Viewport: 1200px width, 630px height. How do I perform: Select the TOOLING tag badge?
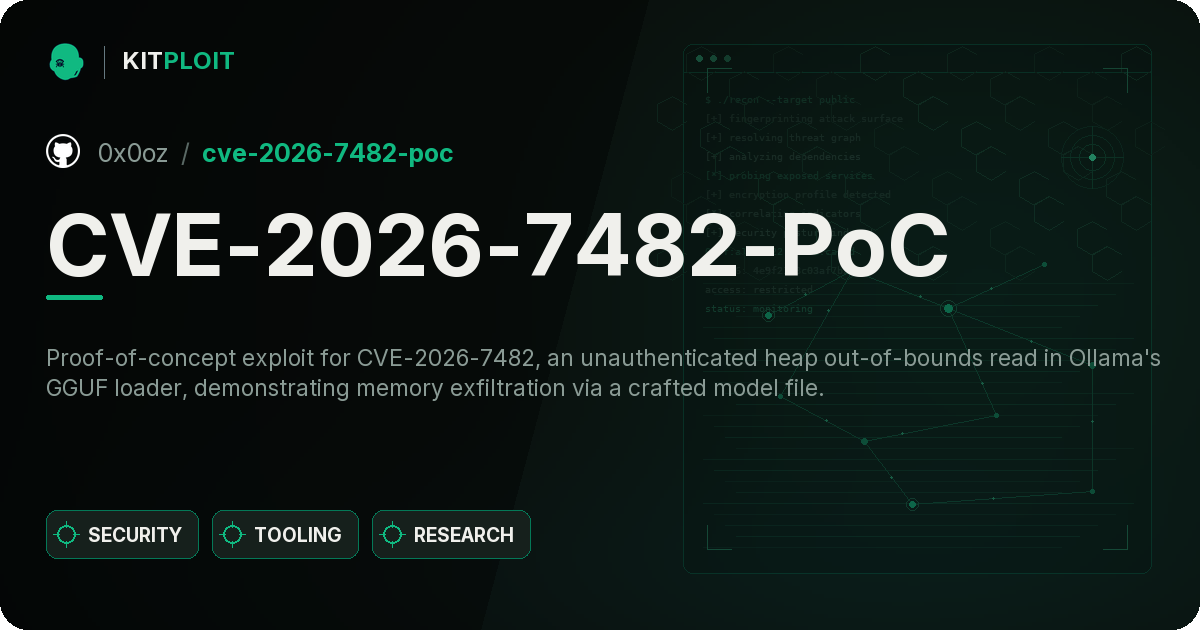(285, 535)
